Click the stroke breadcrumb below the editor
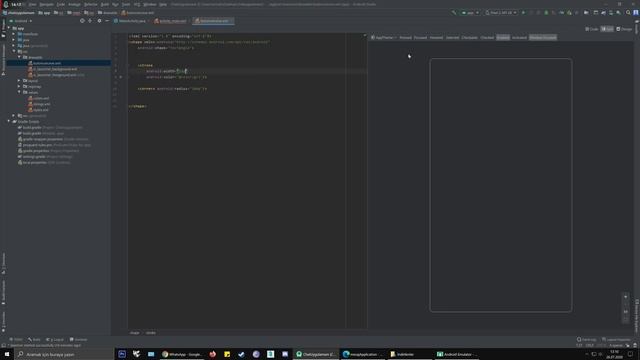640x360 pixels. click(151, 333)
